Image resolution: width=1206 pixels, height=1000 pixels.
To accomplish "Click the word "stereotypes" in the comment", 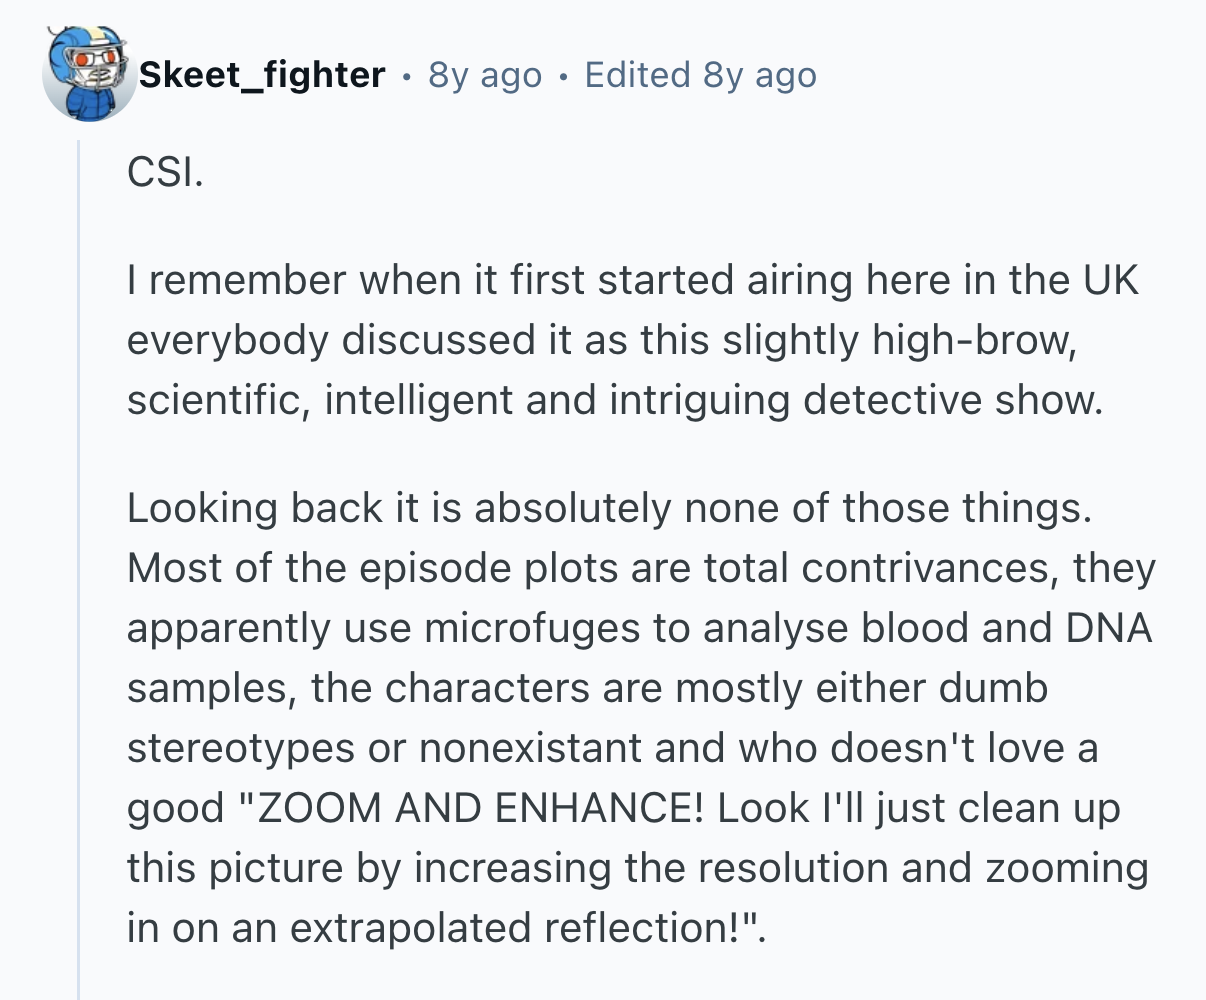I will (240, 749).
